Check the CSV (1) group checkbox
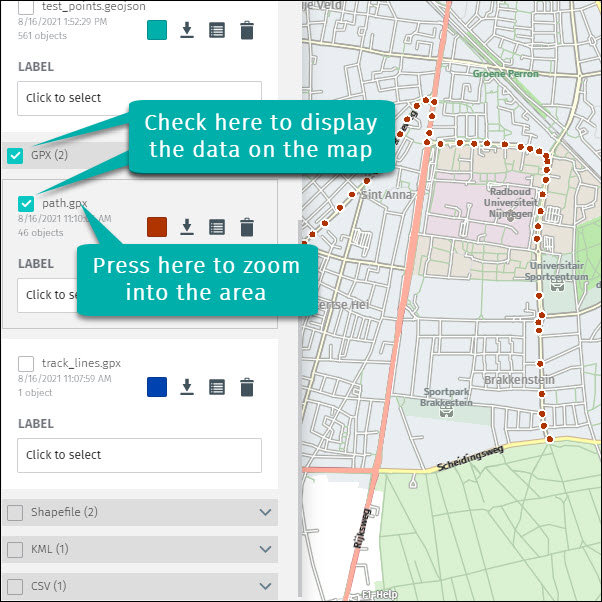Viewport: 602px width, 602px height. click(x=15, y=586)
